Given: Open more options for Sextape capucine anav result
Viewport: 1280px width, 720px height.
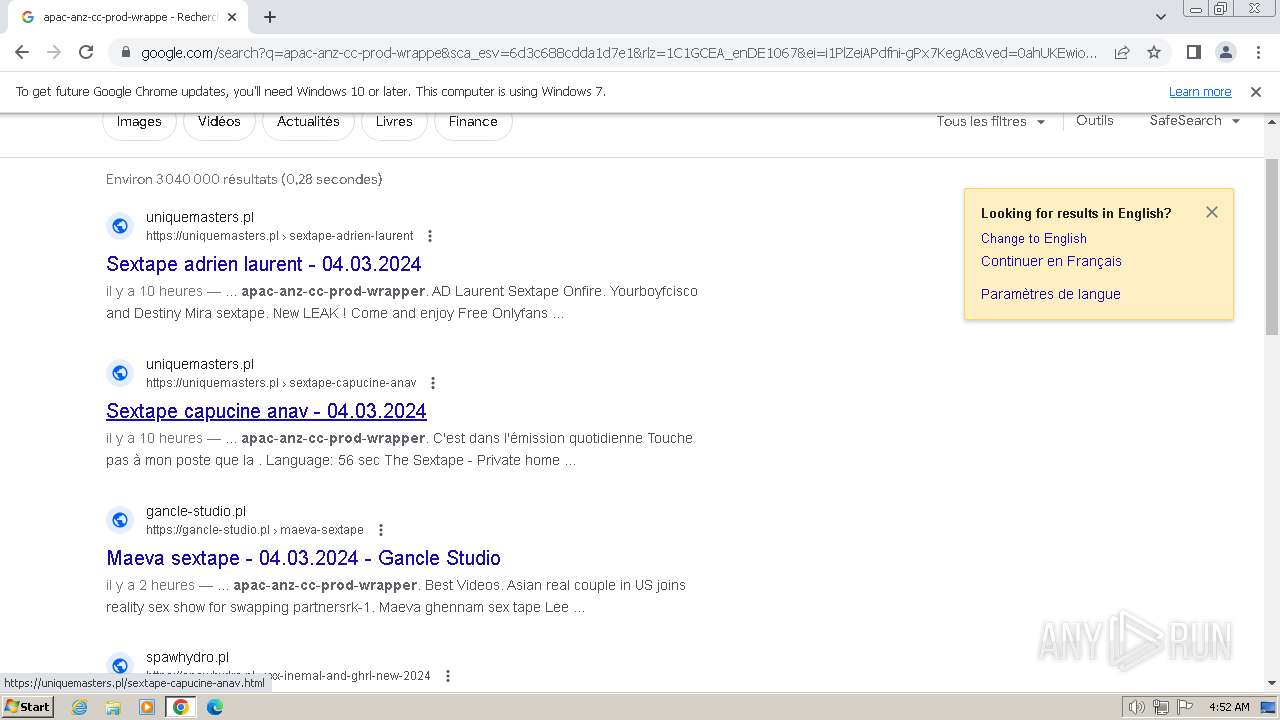Looking at the screenshot, I should (433, 383).
